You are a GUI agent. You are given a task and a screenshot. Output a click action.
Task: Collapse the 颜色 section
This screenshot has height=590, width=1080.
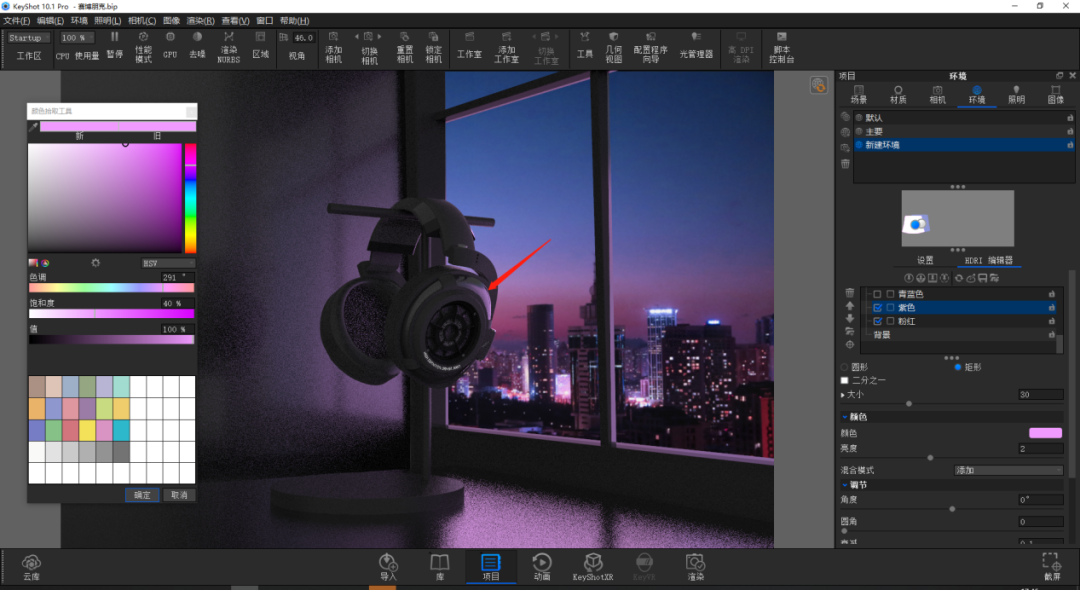tap(845, 417)
